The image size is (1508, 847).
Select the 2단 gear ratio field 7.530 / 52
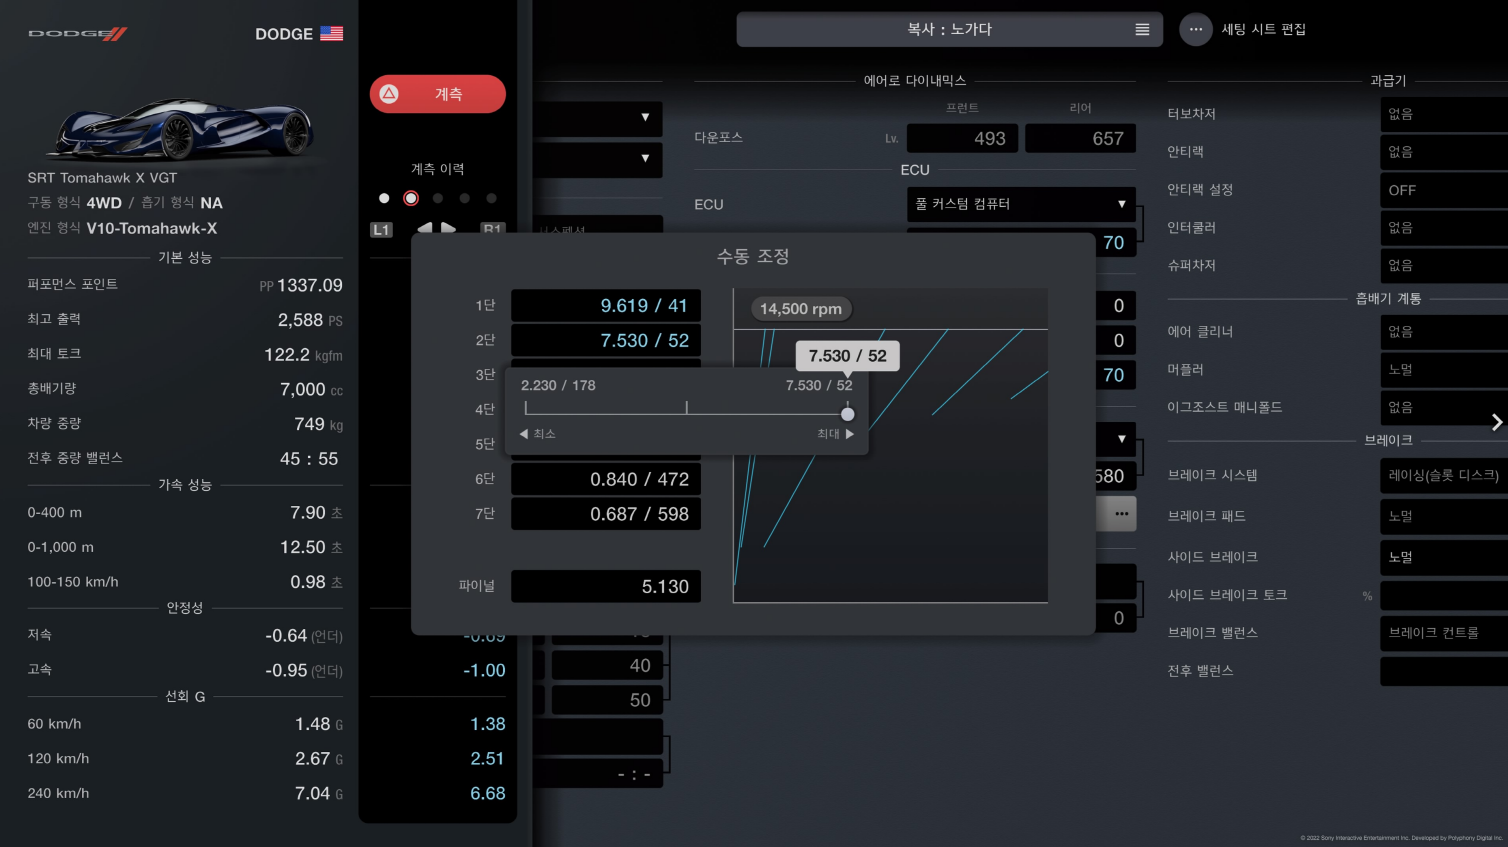(606, 341)
